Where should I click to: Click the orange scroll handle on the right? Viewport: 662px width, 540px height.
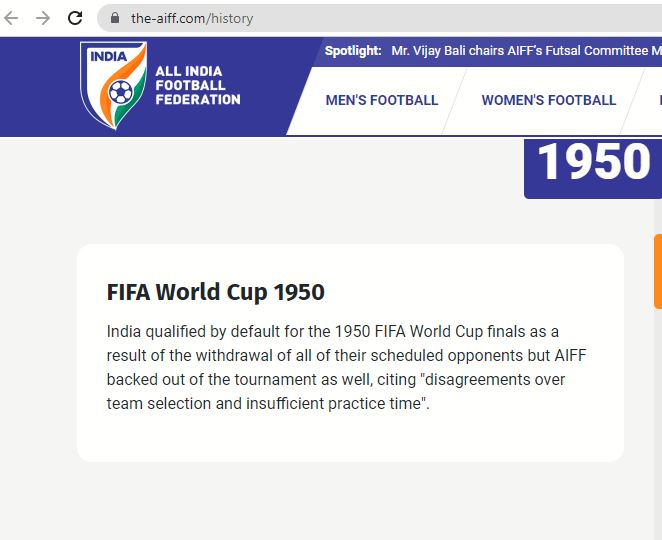click(x=657, y=271)
